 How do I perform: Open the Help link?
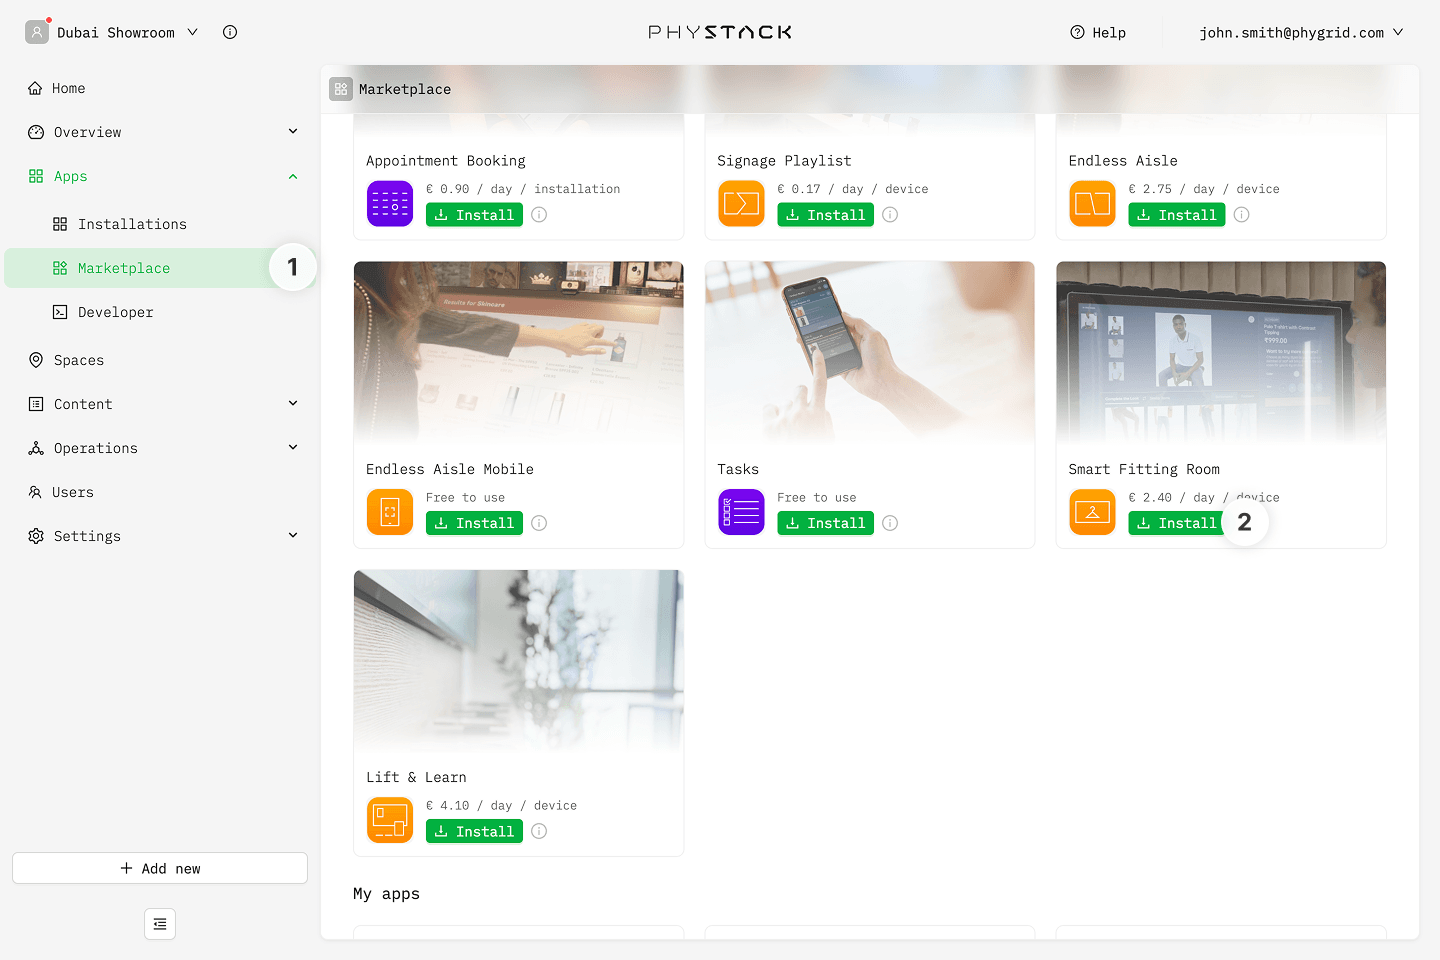1098,32
